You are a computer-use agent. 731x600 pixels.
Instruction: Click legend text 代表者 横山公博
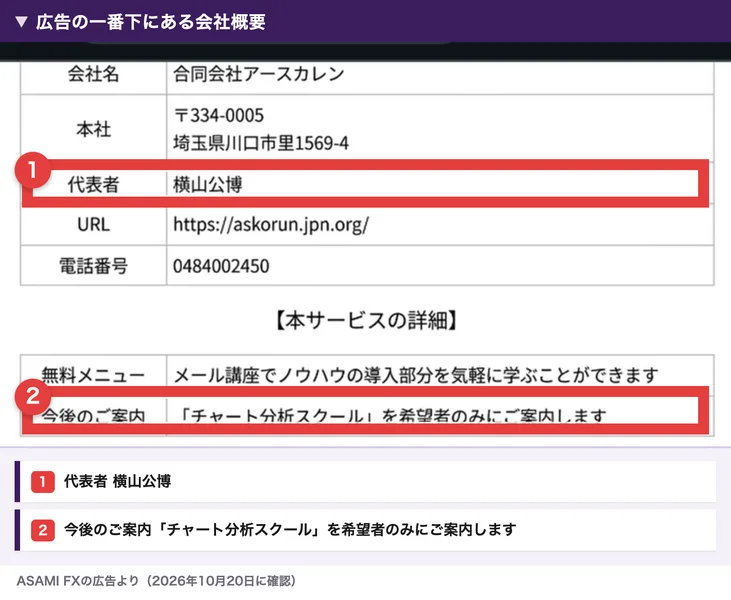pyautogui.click(x=117, y=482)
